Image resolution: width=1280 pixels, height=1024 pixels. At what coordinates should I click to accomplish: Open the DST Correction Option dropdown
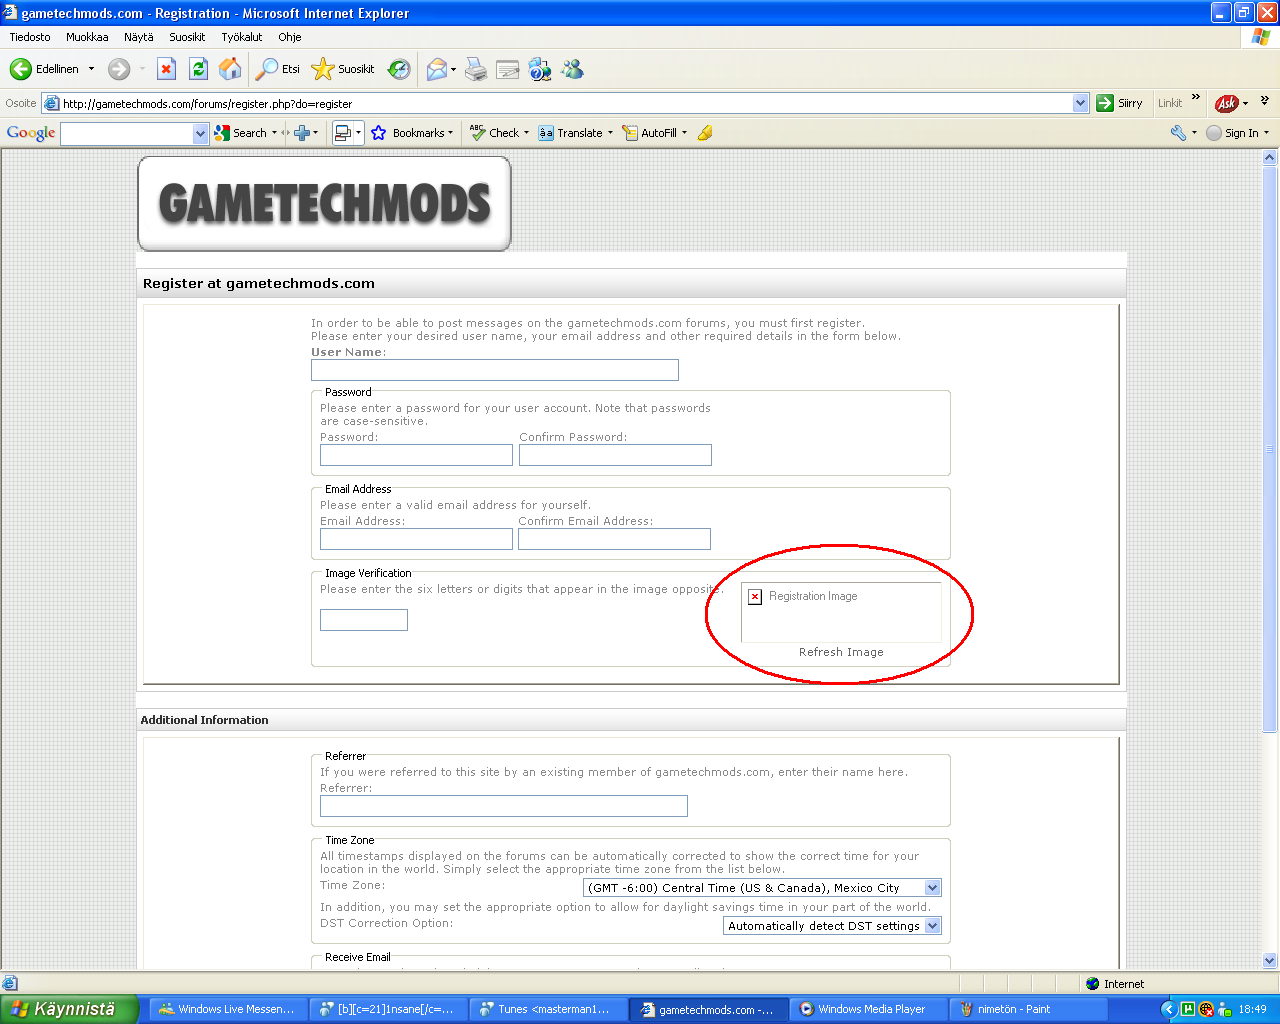point(832,926)
